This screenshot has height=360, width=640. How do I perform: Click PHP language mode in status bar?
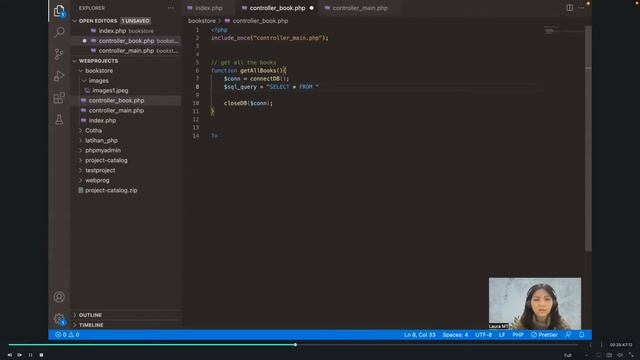tap(518, 335)
